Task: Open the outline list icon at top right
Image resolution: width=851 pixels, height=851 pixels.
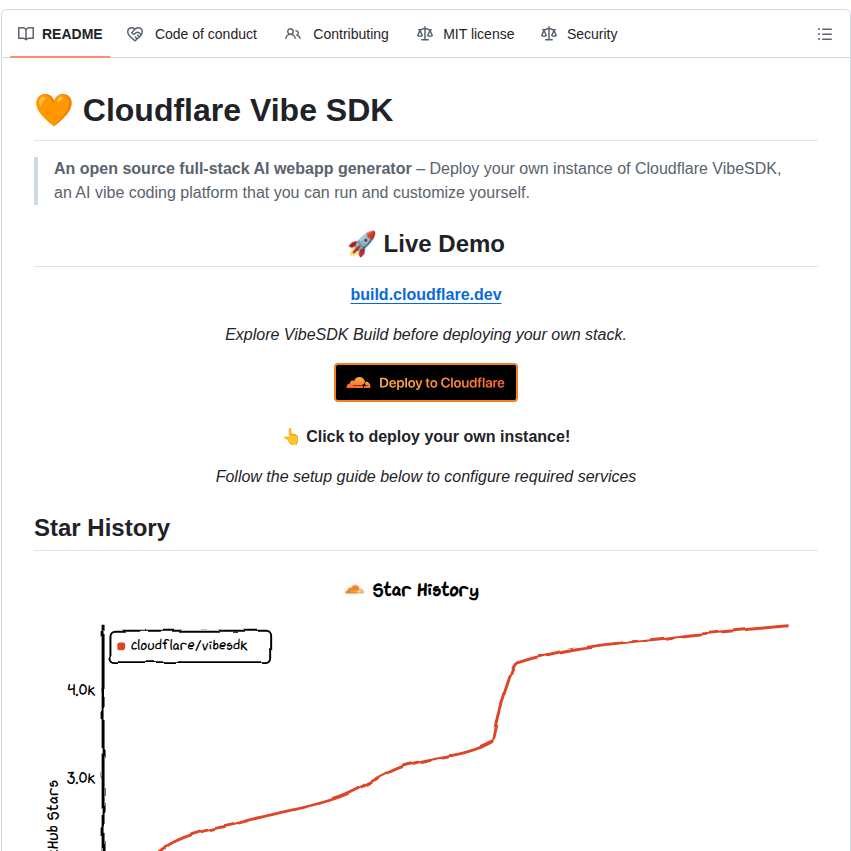Action: pyautogui.click(x=825, y=33)
